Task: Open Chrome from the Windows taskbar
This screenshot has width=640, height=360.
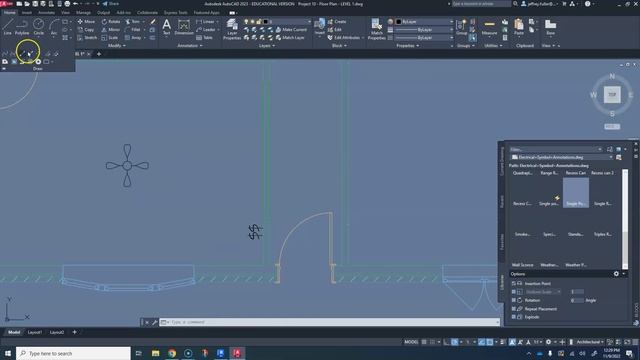Action: click(x=172, y=353)
